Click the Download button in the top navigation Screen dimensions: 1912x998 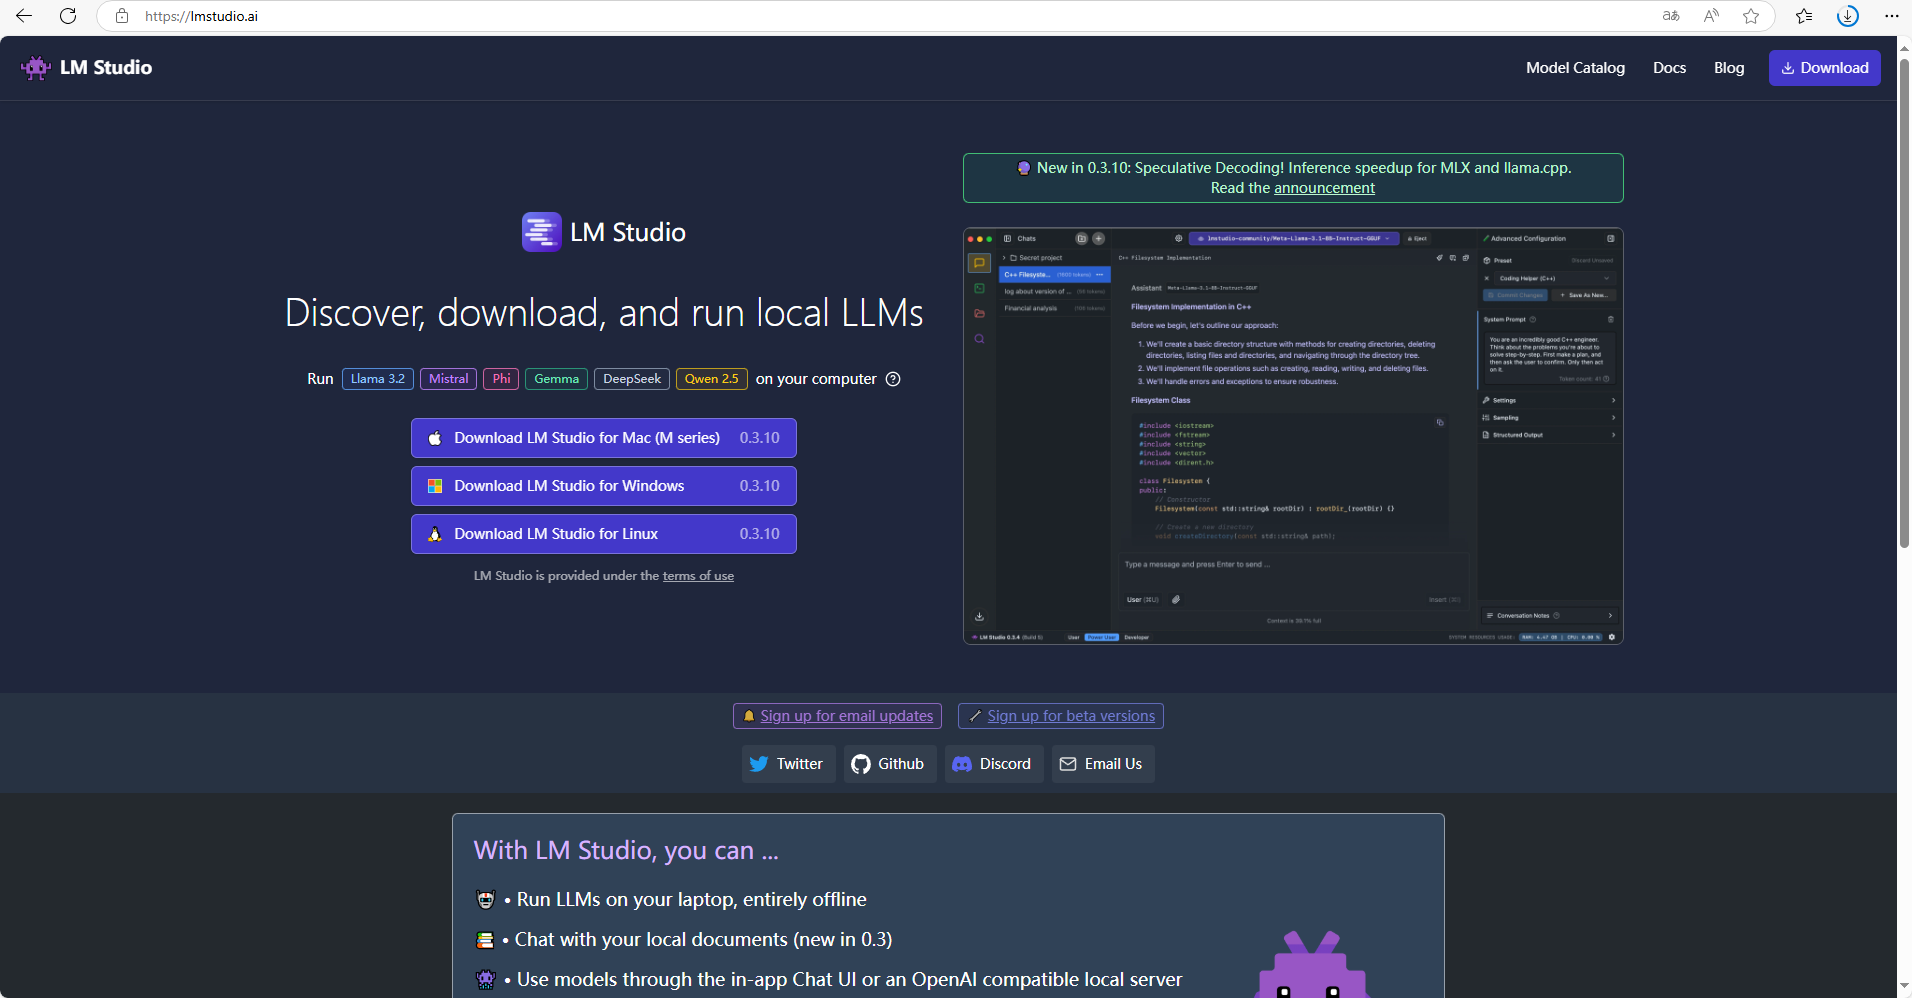(x=1824, y=68)
